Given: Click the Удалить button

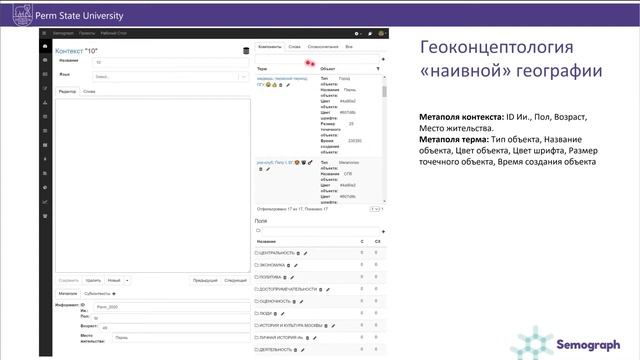Looking at the screenshot, I should (x=93, y=280).
